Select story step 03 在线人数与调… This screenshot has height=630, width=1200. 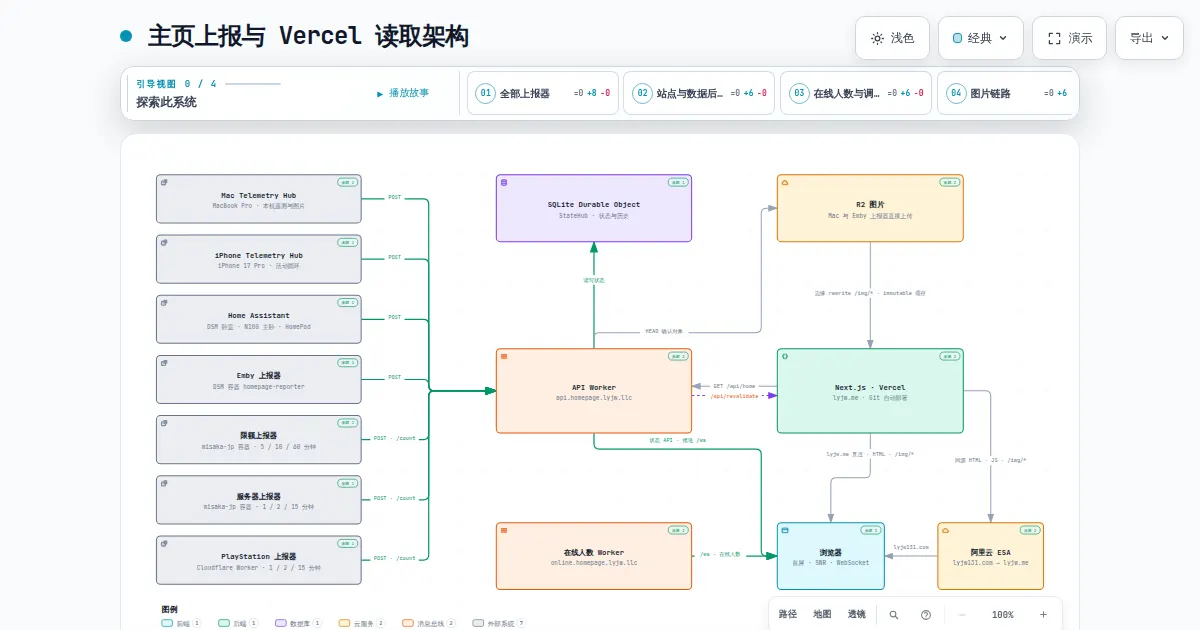click(856, 93)
